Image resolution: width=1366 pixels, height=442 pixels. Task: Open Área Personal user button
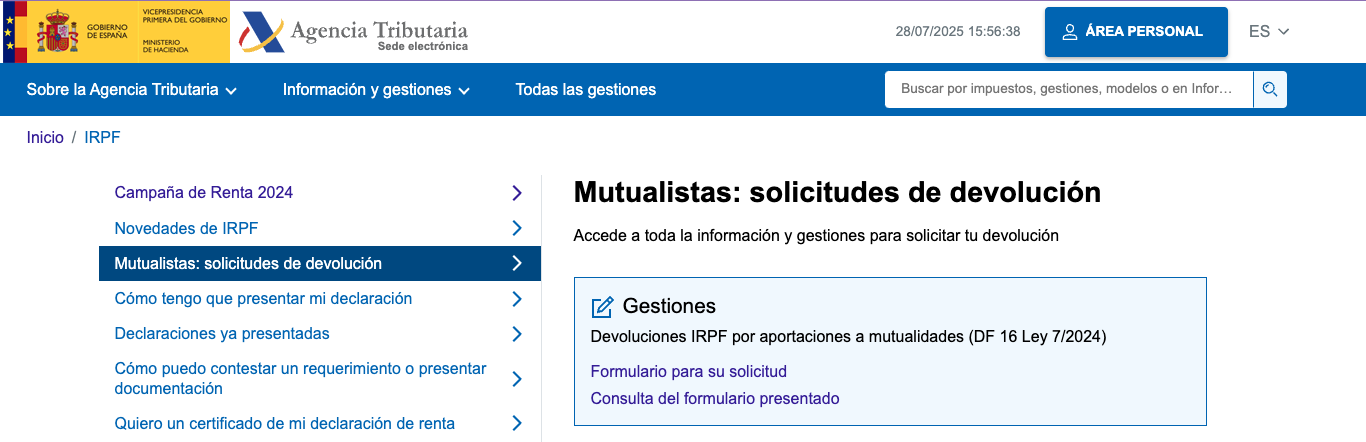point(1135,32)
